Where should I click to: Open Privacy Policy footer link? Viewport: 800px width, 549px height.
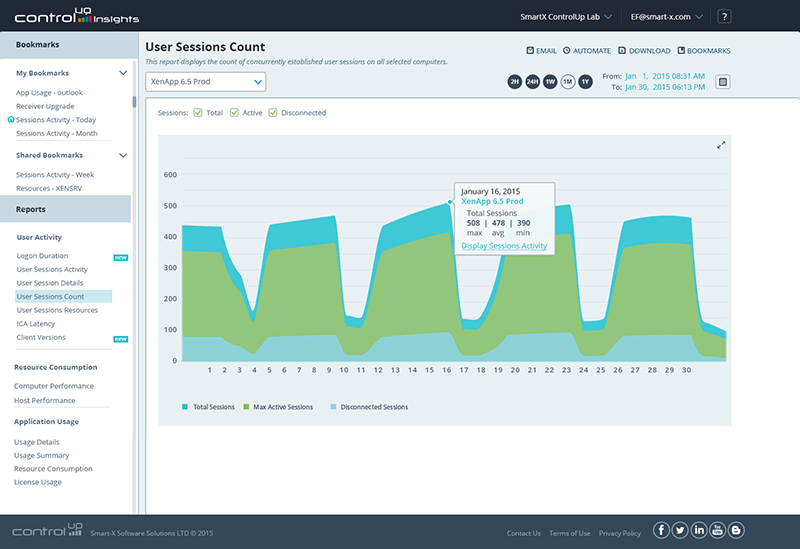tap(619, 533)
